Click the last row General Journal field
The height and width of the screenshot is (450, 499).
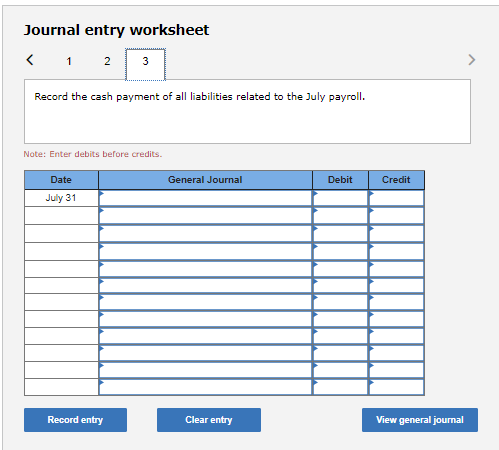pos(205,387)
